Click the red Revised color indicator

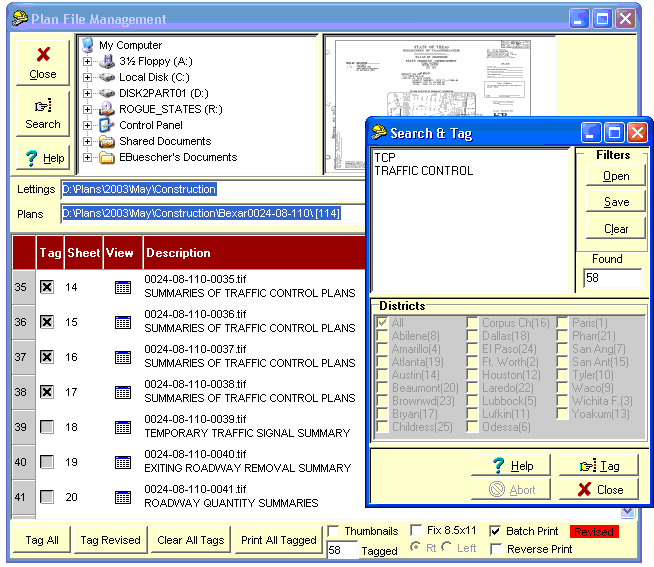point(594,532)
